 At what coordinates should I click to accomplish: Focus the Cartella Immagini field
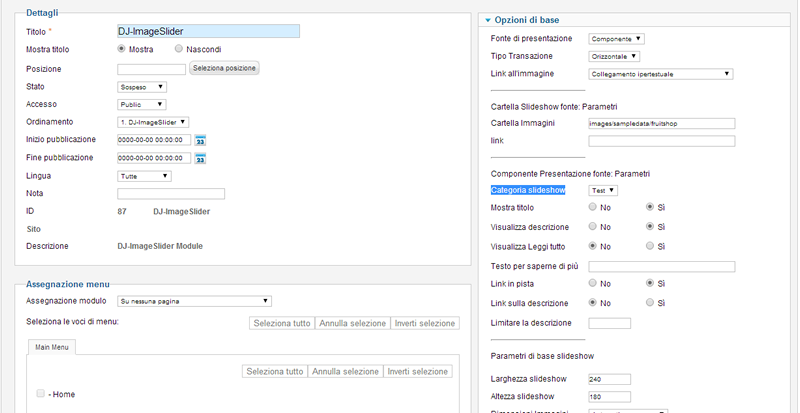coord(662,124)
